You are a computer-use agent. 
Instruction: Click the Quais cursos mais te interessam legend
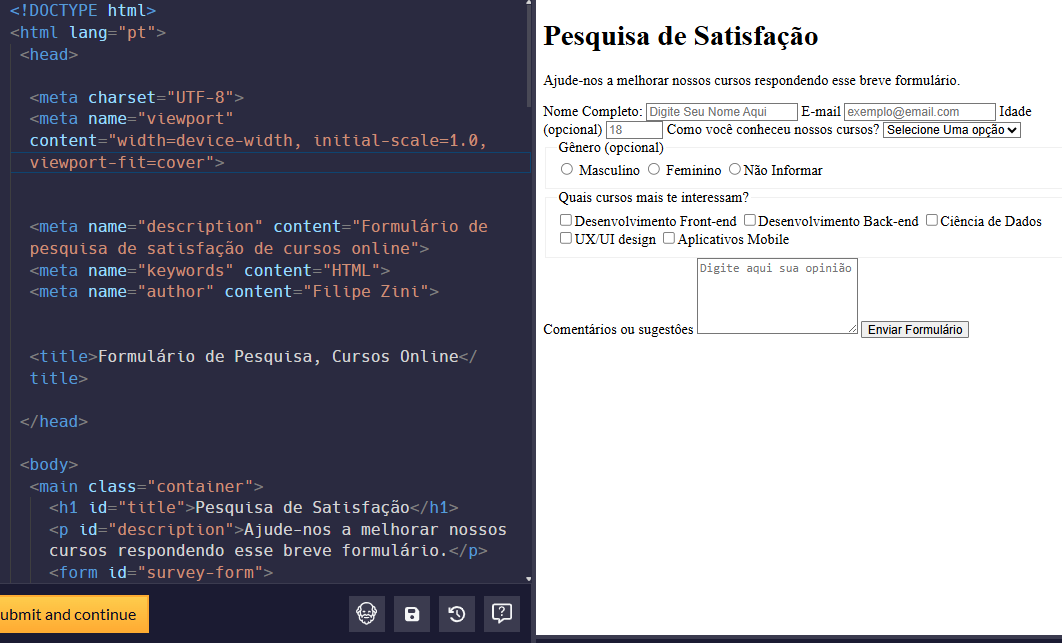click(654, 198)
